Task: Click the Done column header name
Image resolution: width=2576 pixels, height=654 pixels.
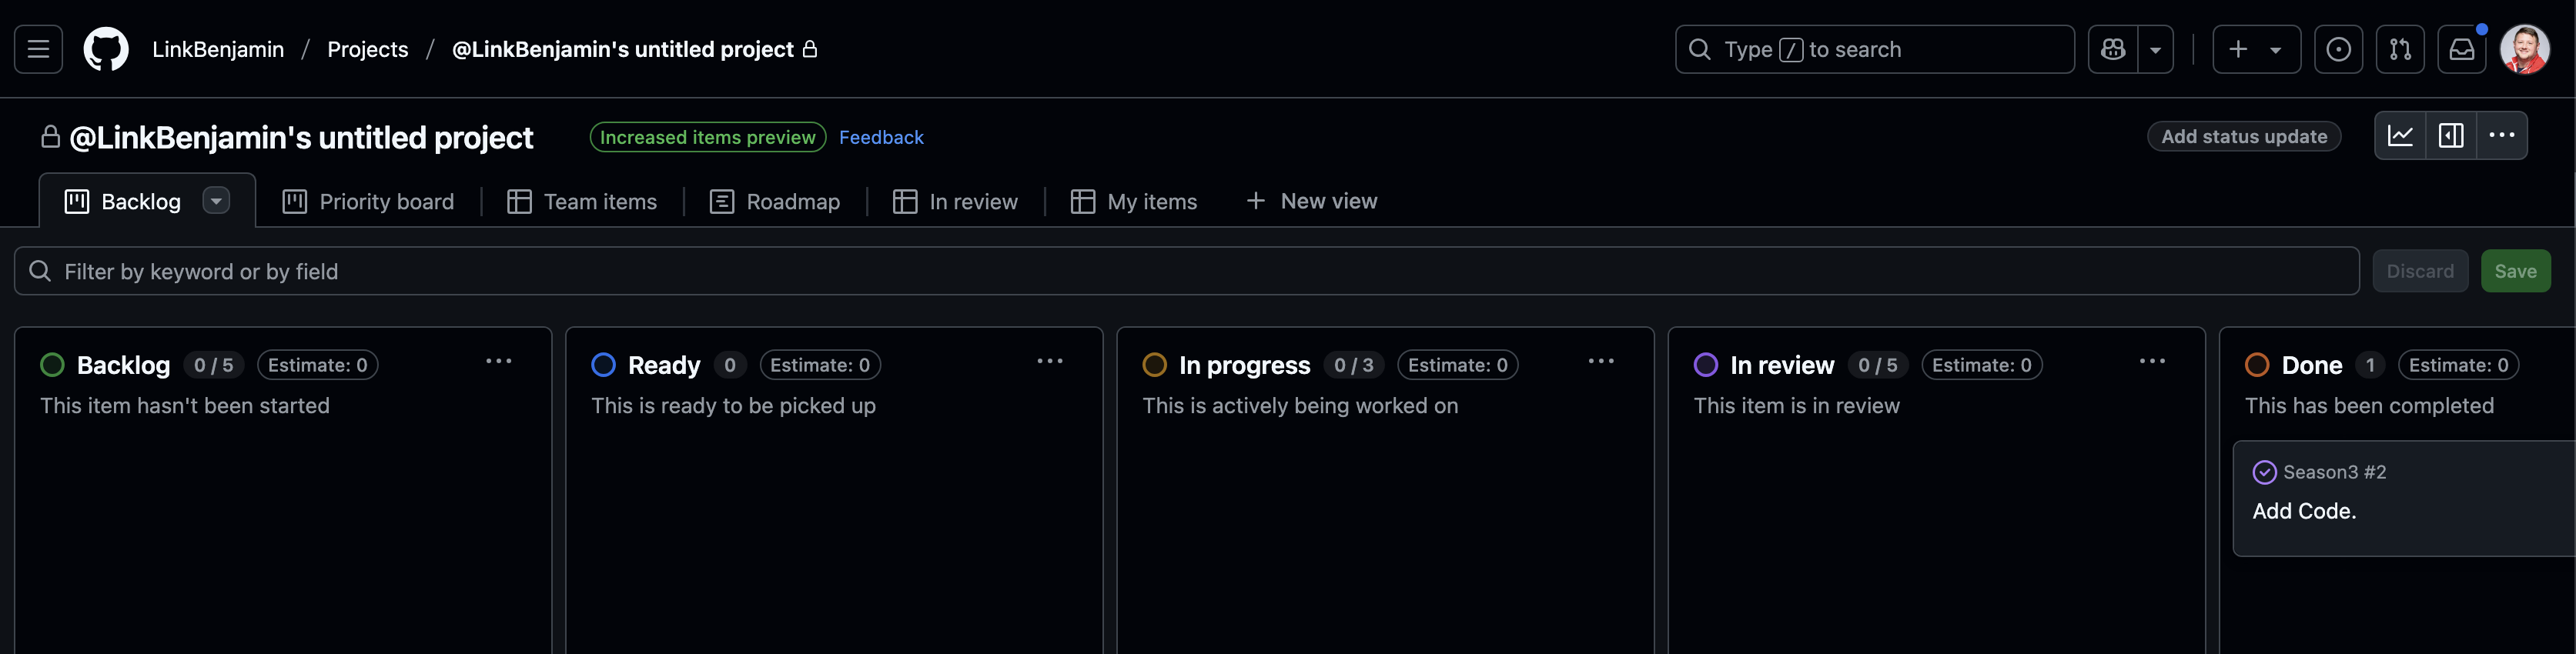Action: coord(2311,365)
